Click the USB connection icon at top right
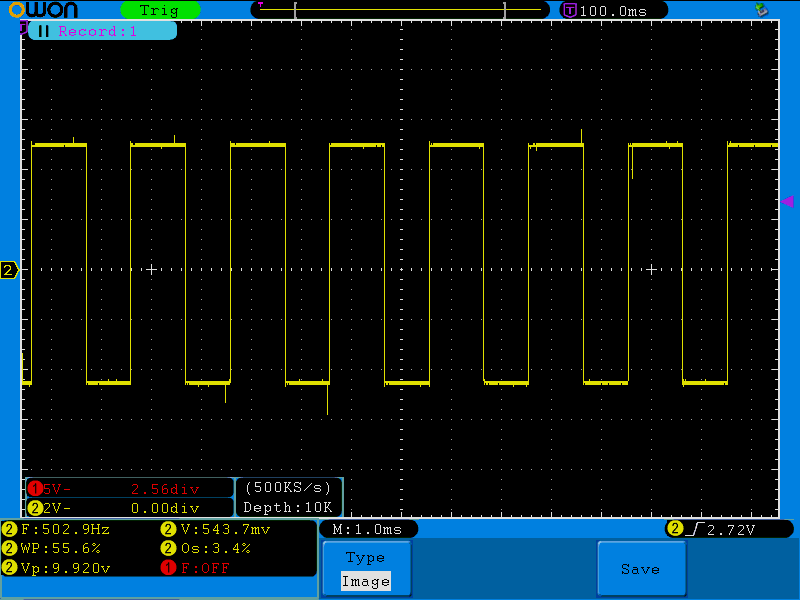 tap(762, 9)
